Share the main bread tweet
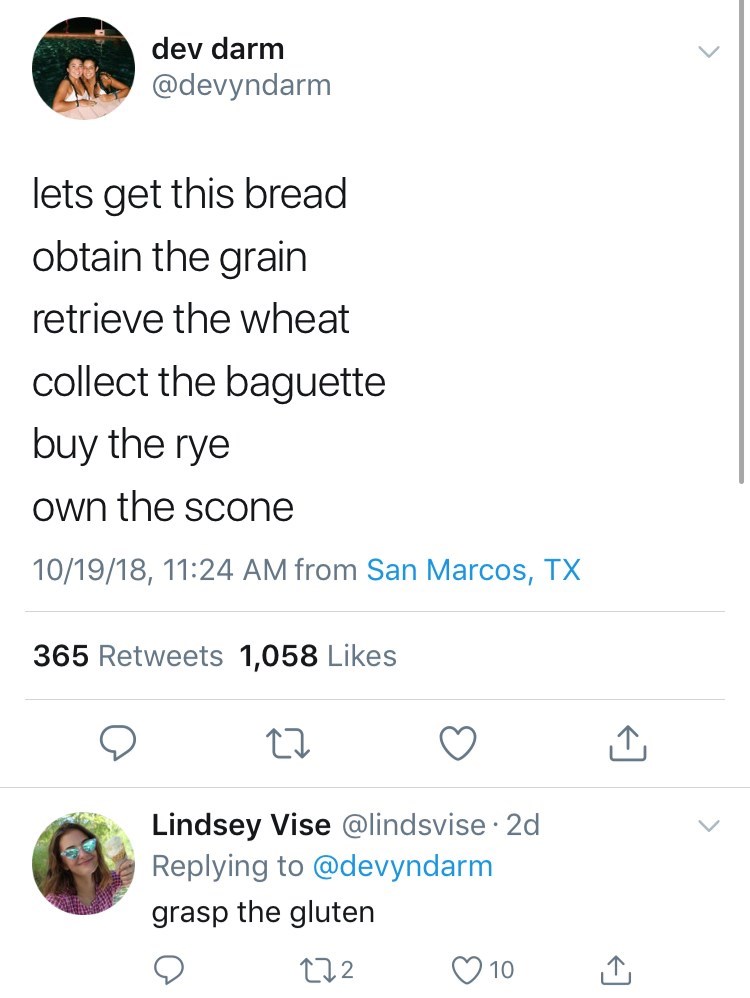Image resolution: width=750 pixels, height=998 pixels. tap(628, 742)
